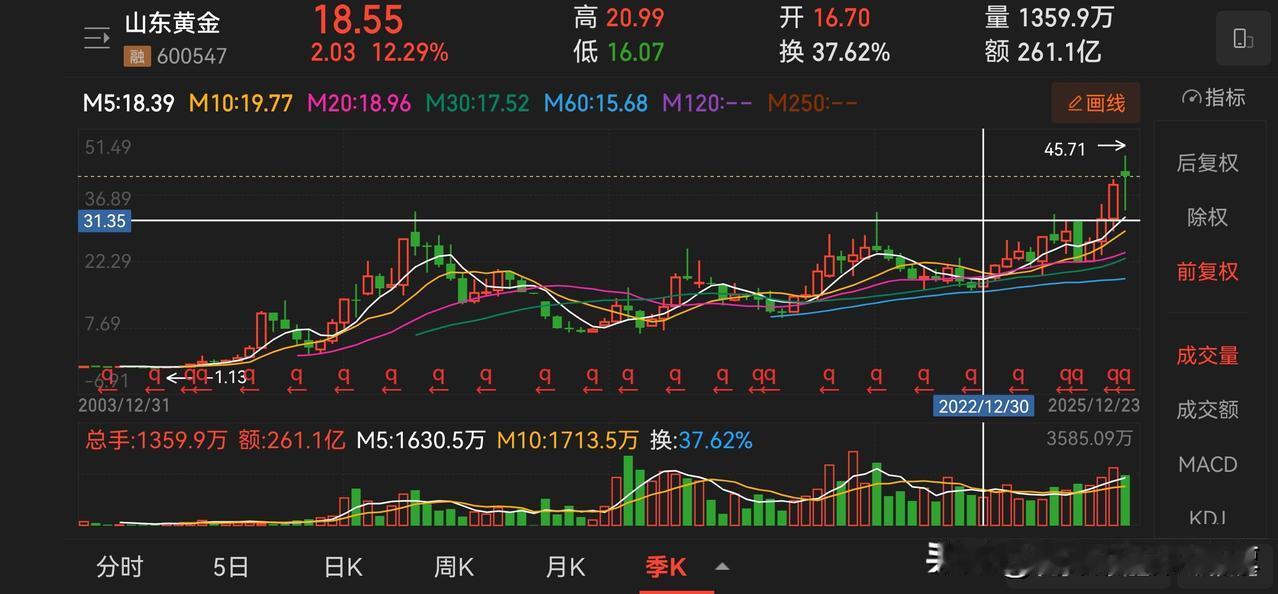Tap the 2022/12/30 crosshair date label
The image size is (1278, 594).
pos(984,406)
